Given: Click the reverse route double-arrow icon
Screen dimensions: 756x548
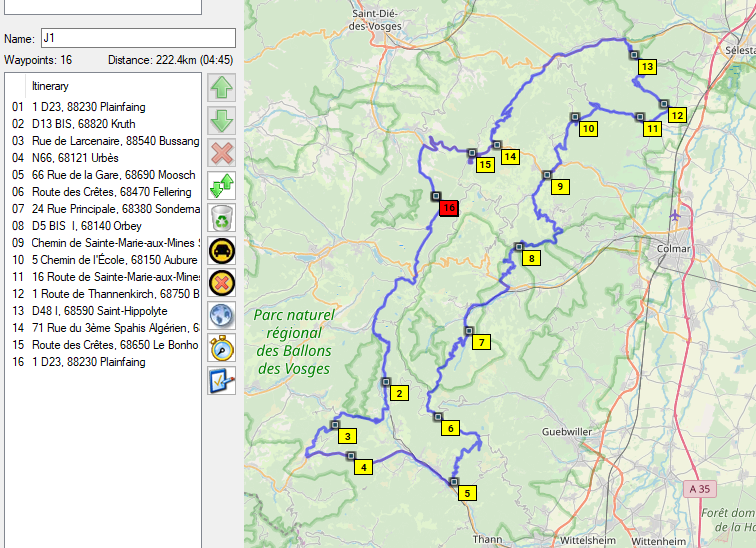Looking at the screenshot, I should [x=221, y=185].
